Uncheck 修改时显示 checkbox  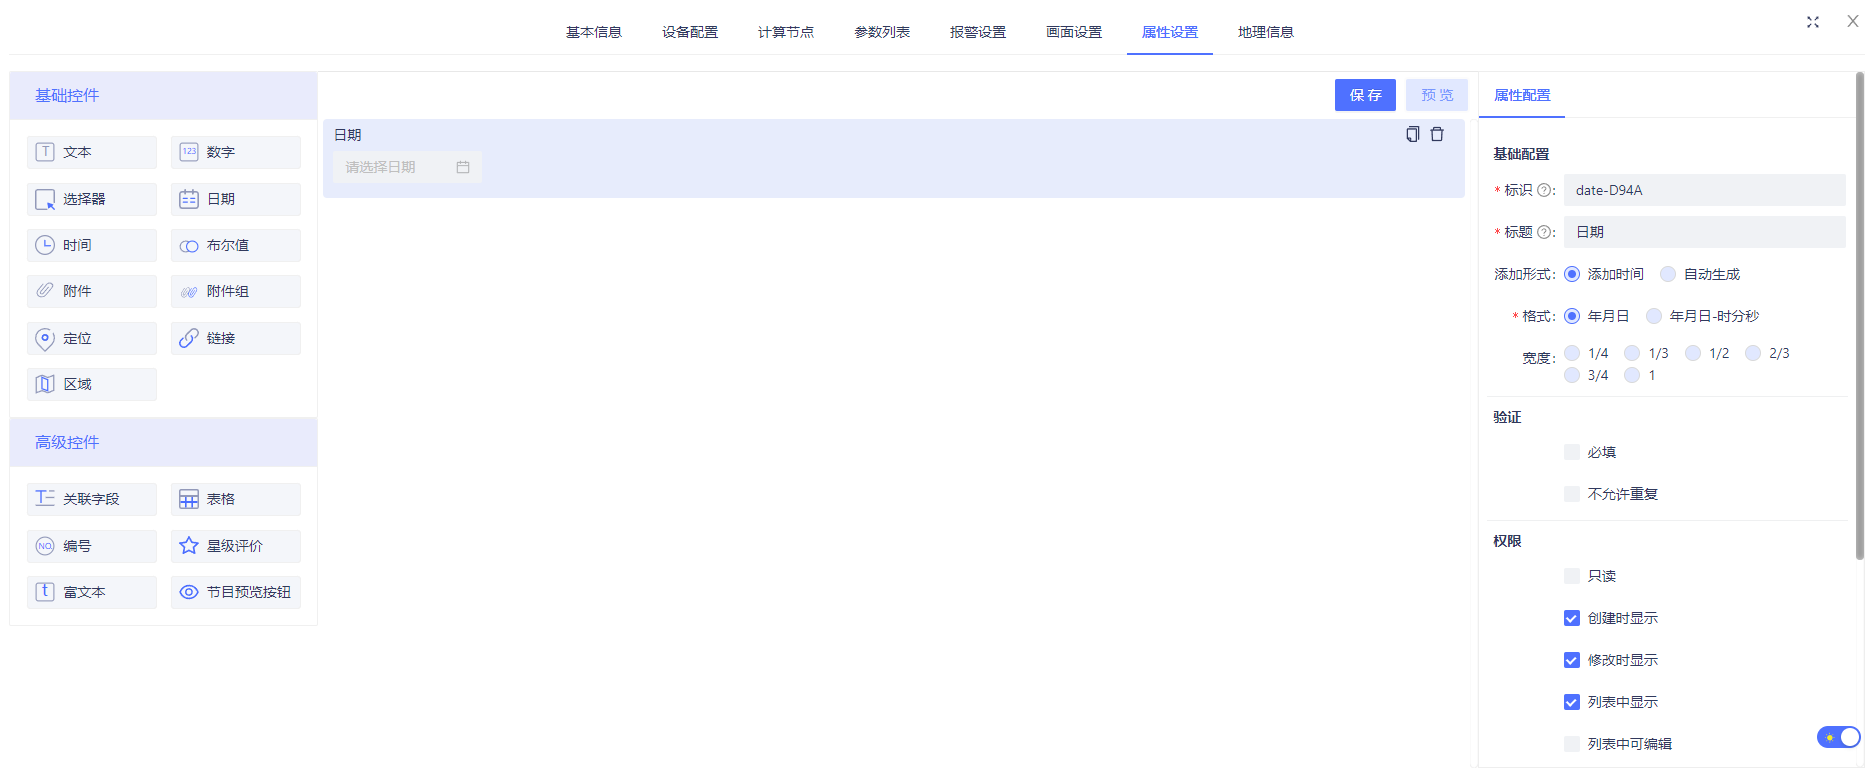pos(1572,660)
